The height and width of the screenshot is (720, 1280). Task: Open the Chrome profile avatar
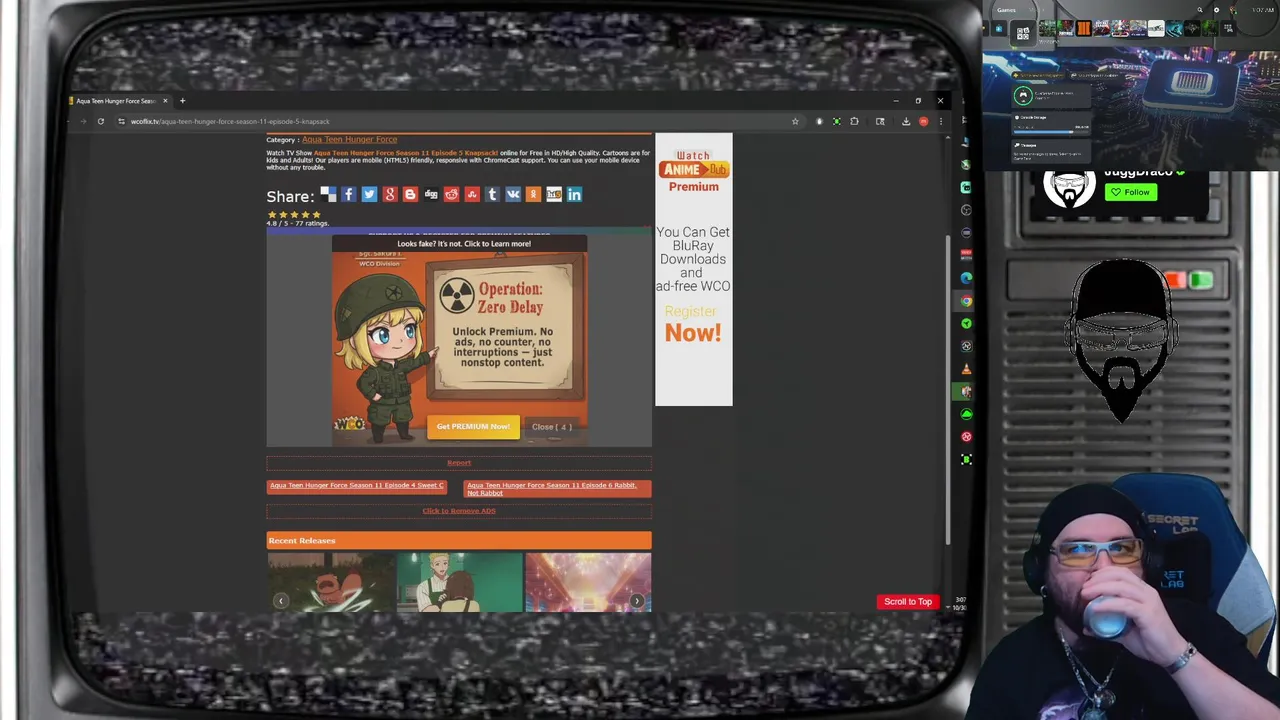(x=924, y=121)
